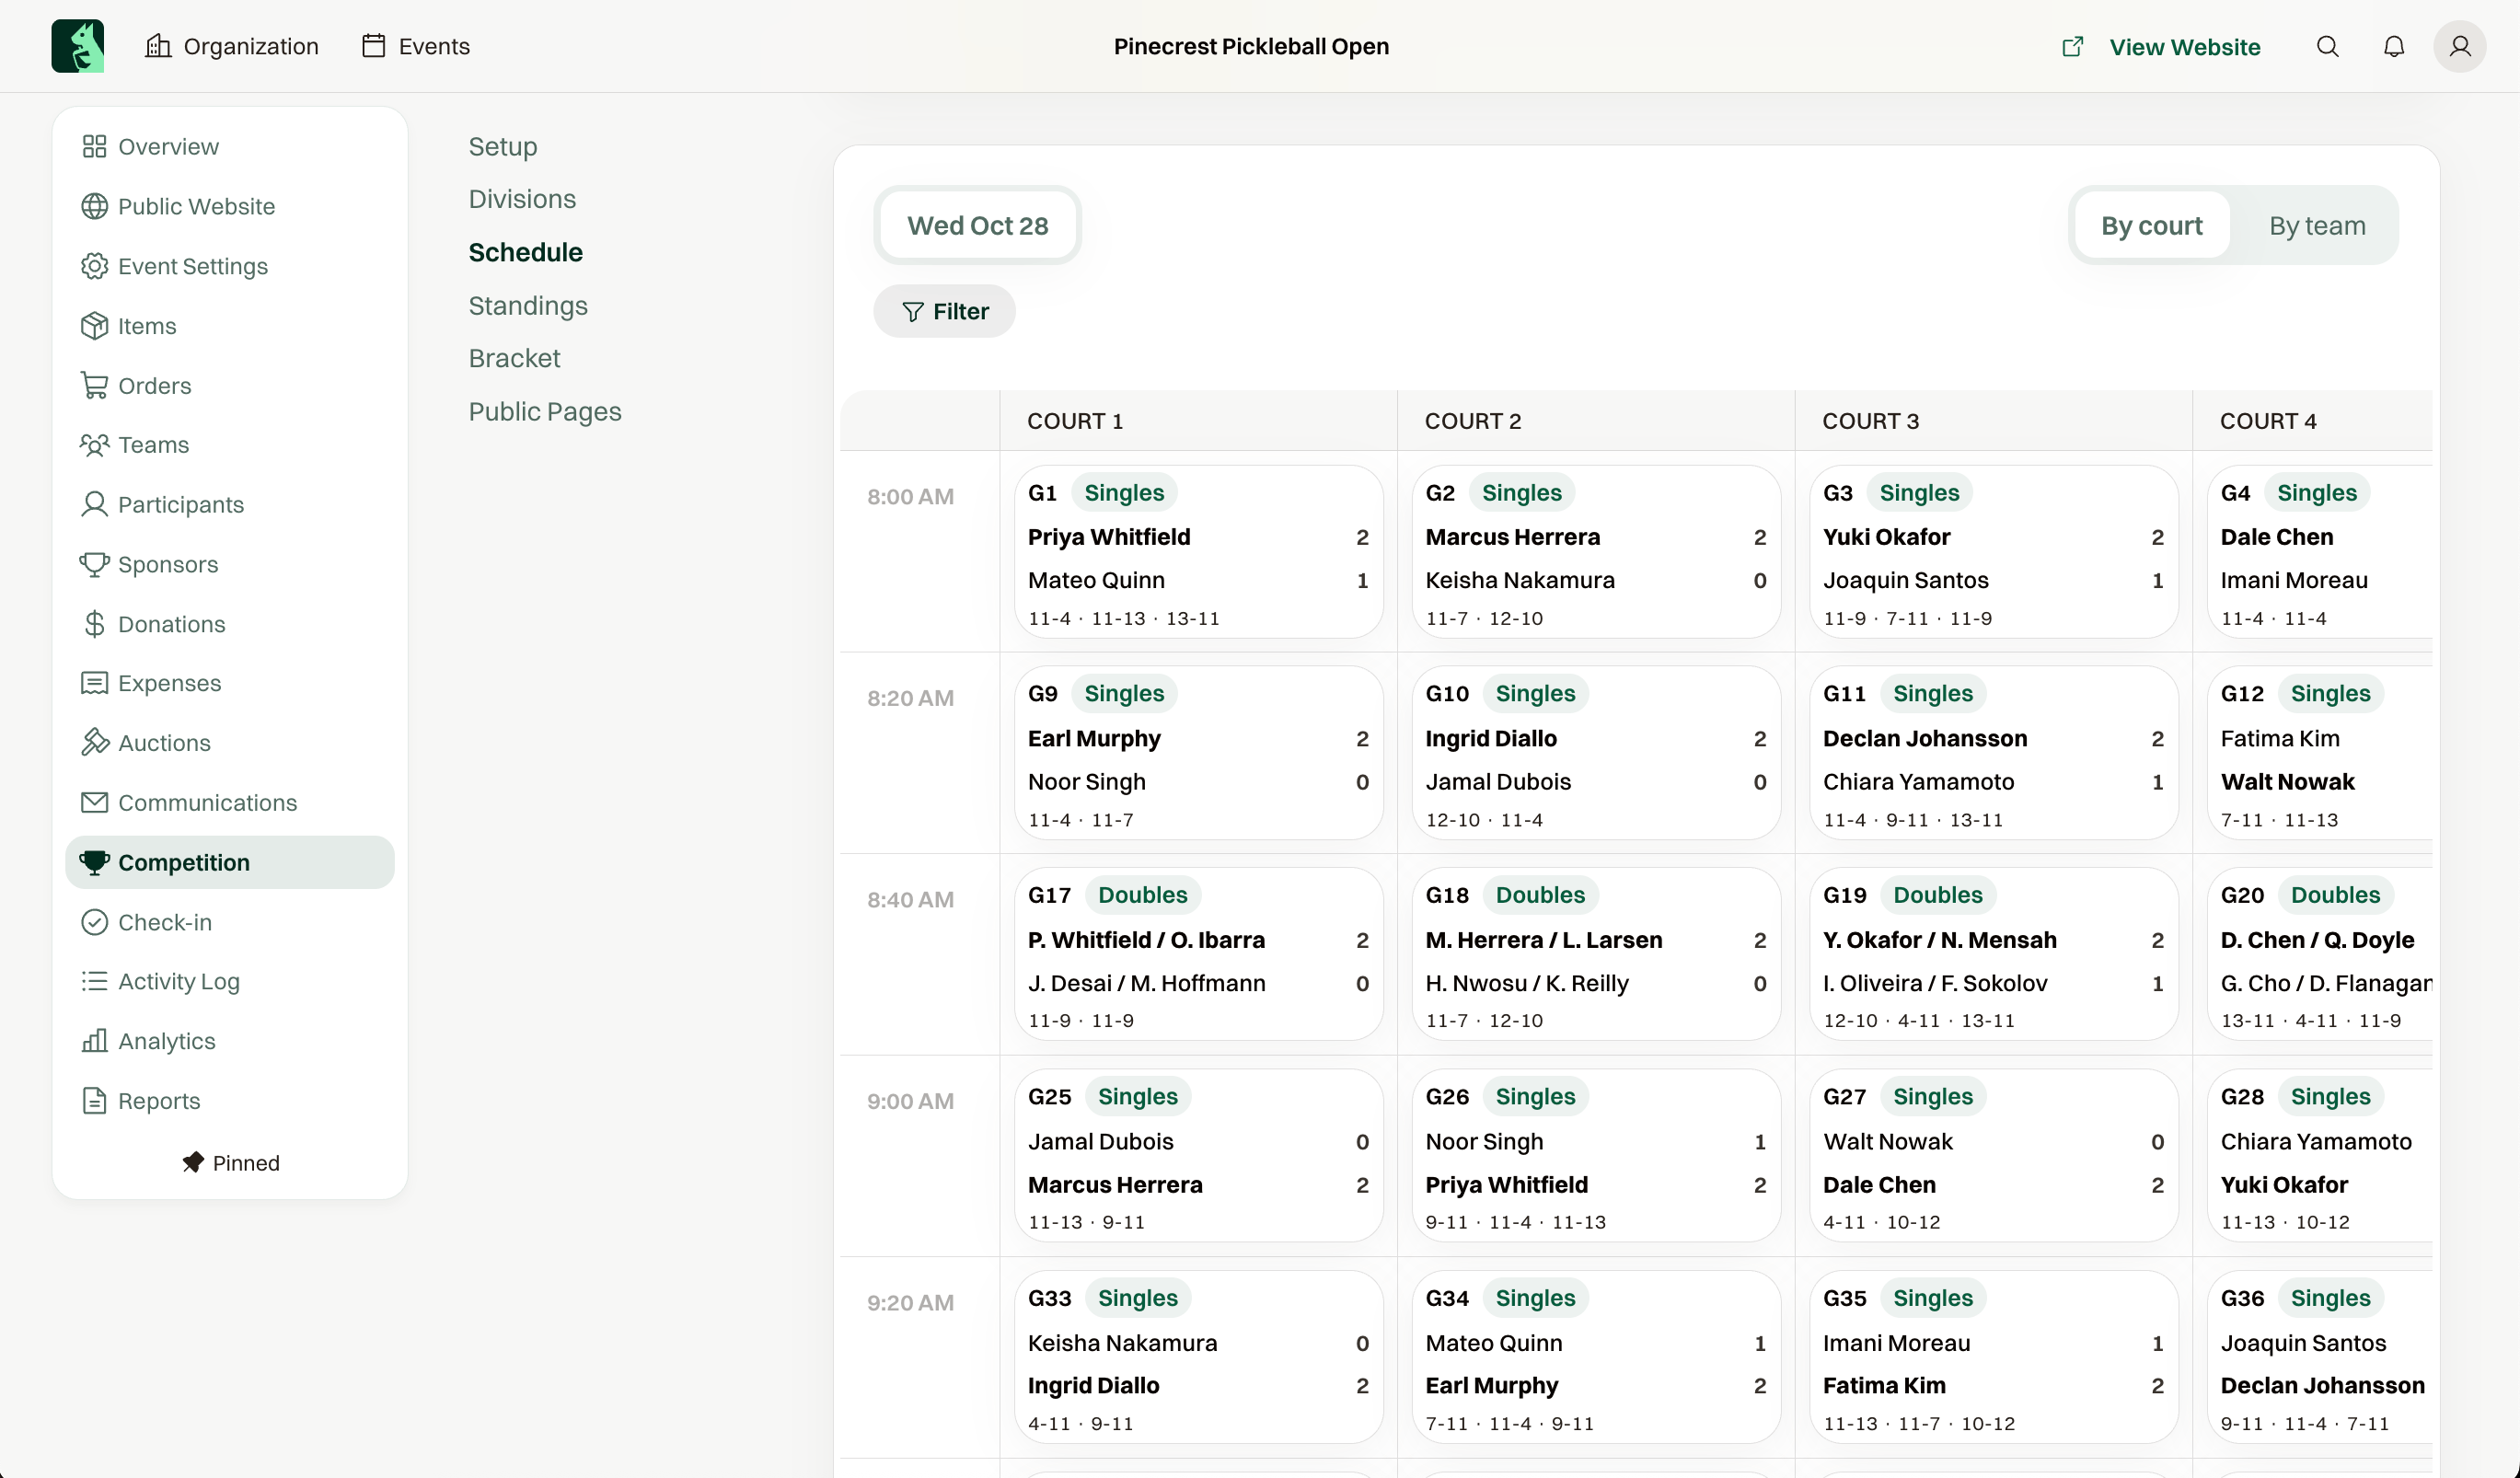Open Public Website sidebar item

229,206
